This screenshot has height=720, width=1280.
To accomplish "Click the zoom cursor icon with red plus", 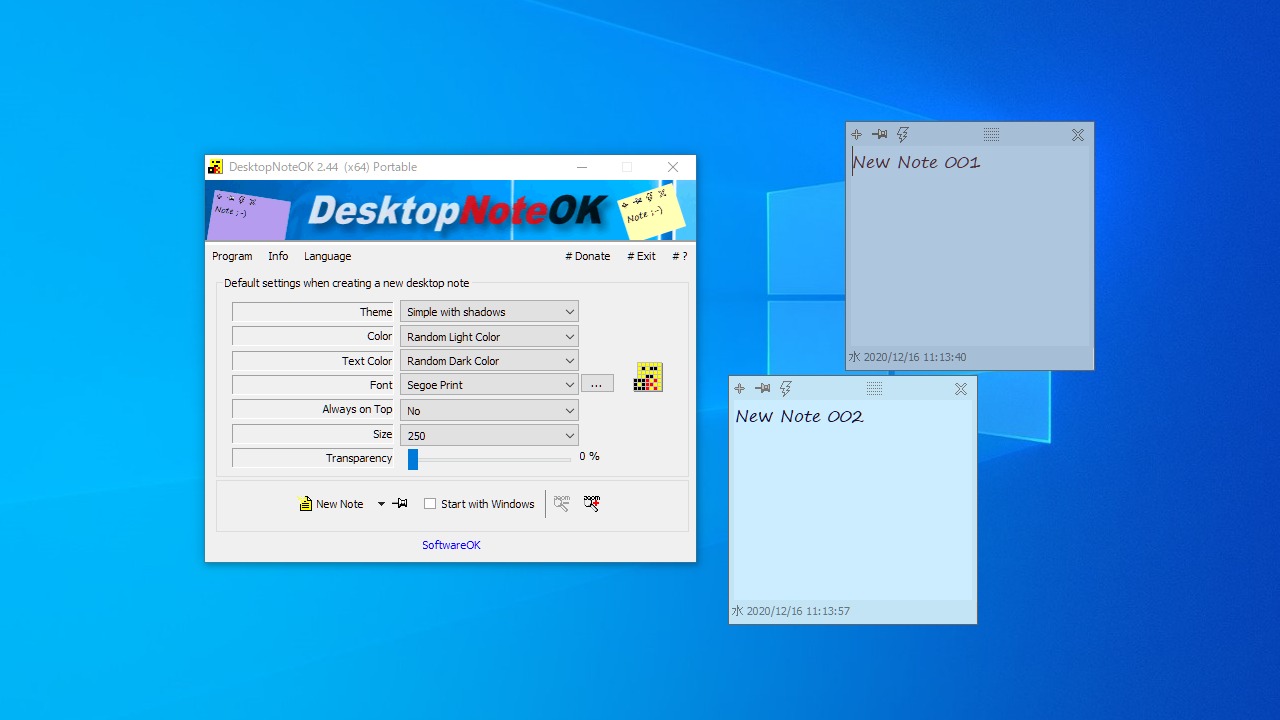I will 592,504.
